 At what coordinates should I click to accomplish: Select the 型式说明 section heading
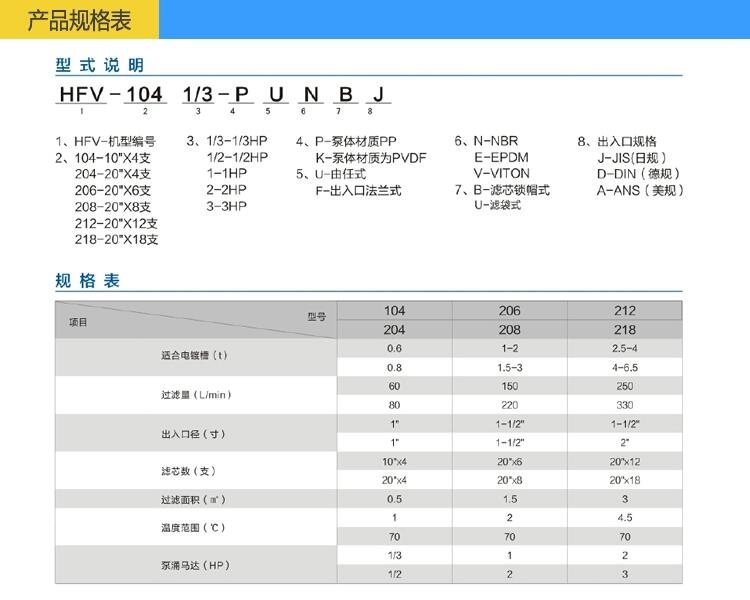point(99,66)
